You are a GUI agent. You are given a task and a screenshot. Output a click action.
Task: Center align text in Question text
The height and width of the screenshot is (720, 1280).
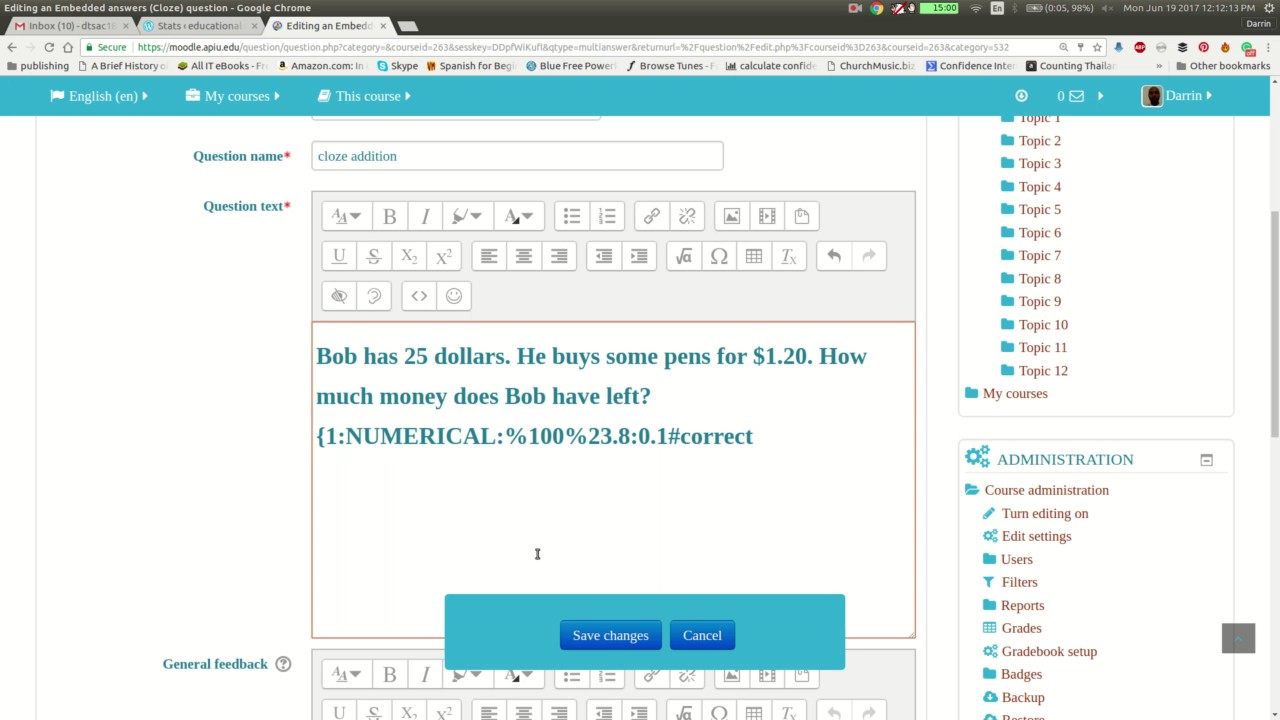click(x=524, y=256)
